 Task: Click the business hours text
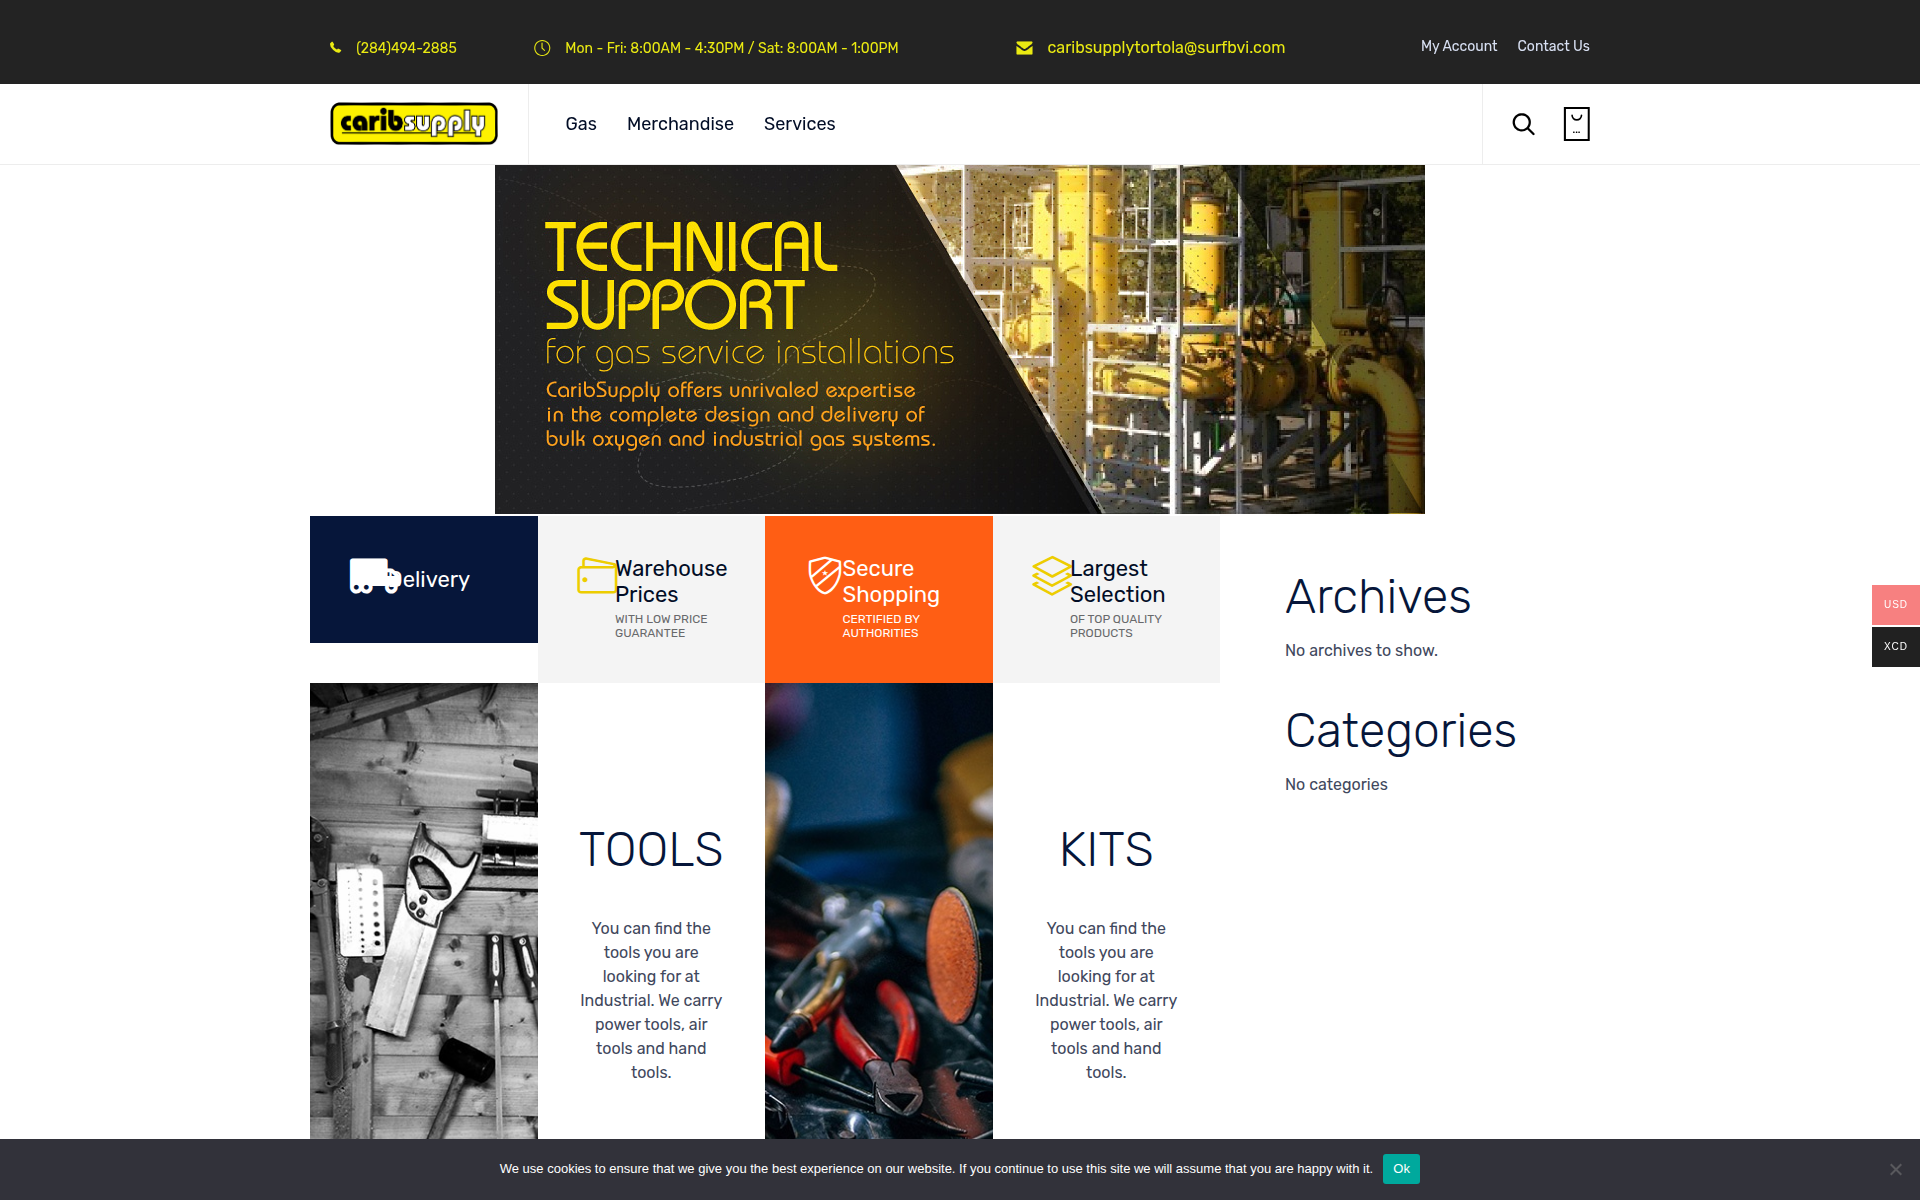pyautogui.click(x=732, y=48)
